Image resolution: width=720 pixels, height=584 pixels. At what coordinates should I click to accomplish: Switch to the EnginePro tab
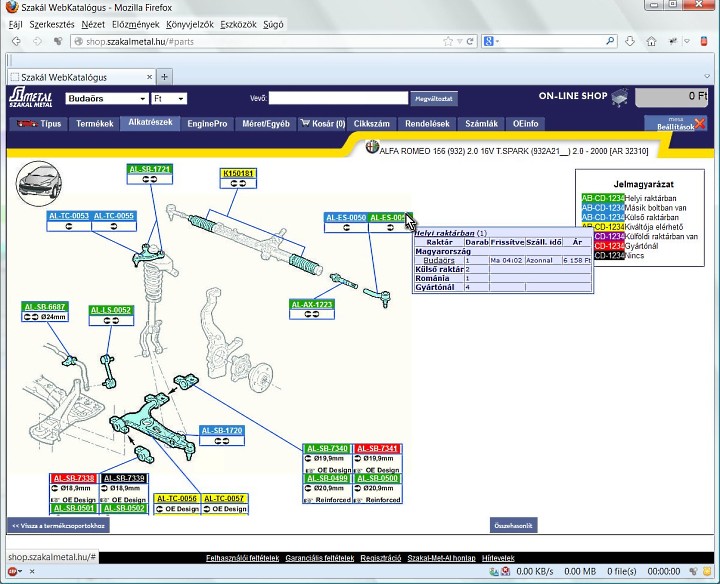(x=207, y=124)
